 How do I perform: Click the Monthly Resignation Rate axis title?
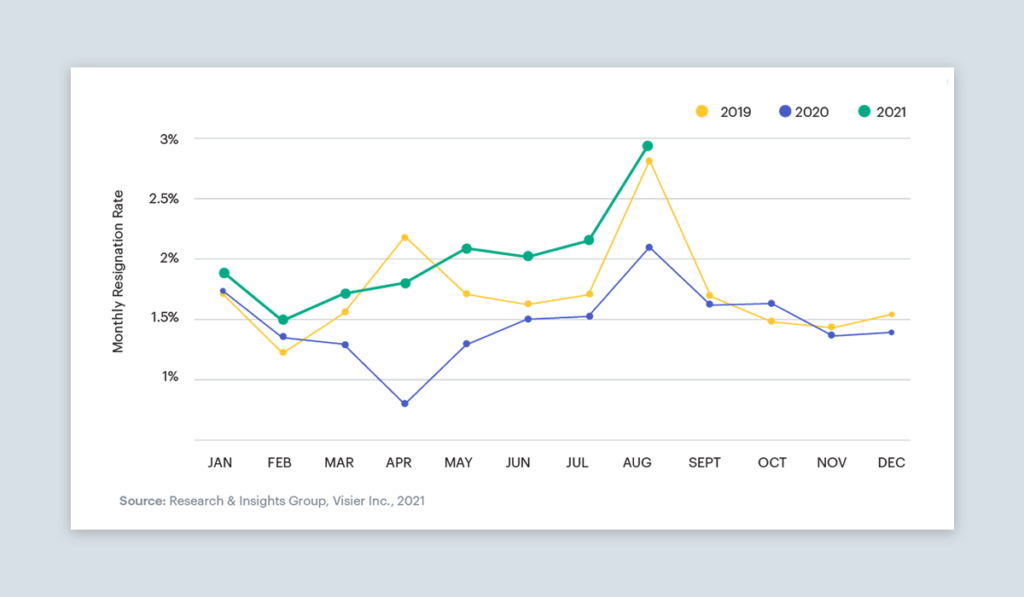[118, 271]
